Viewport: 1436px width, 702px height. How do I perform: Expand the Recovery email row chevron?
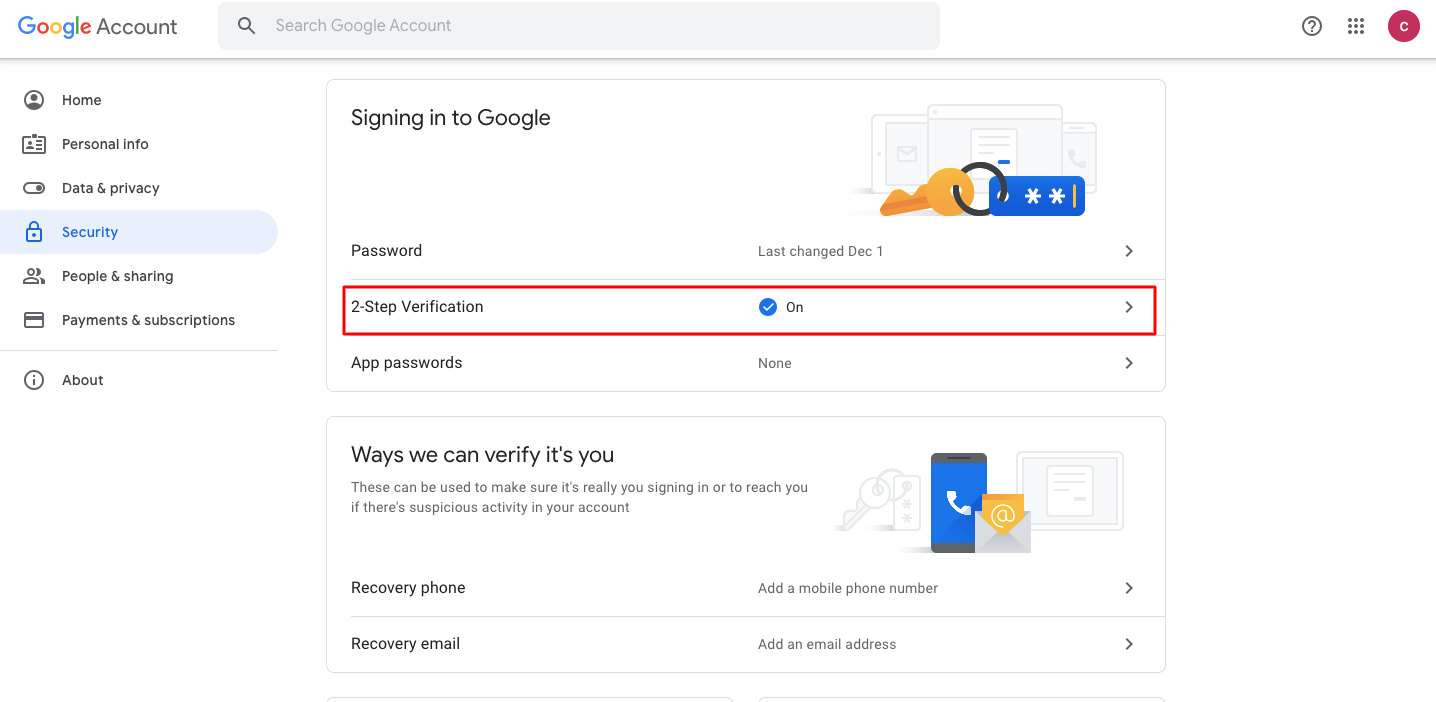click(x=1129, y=644)
